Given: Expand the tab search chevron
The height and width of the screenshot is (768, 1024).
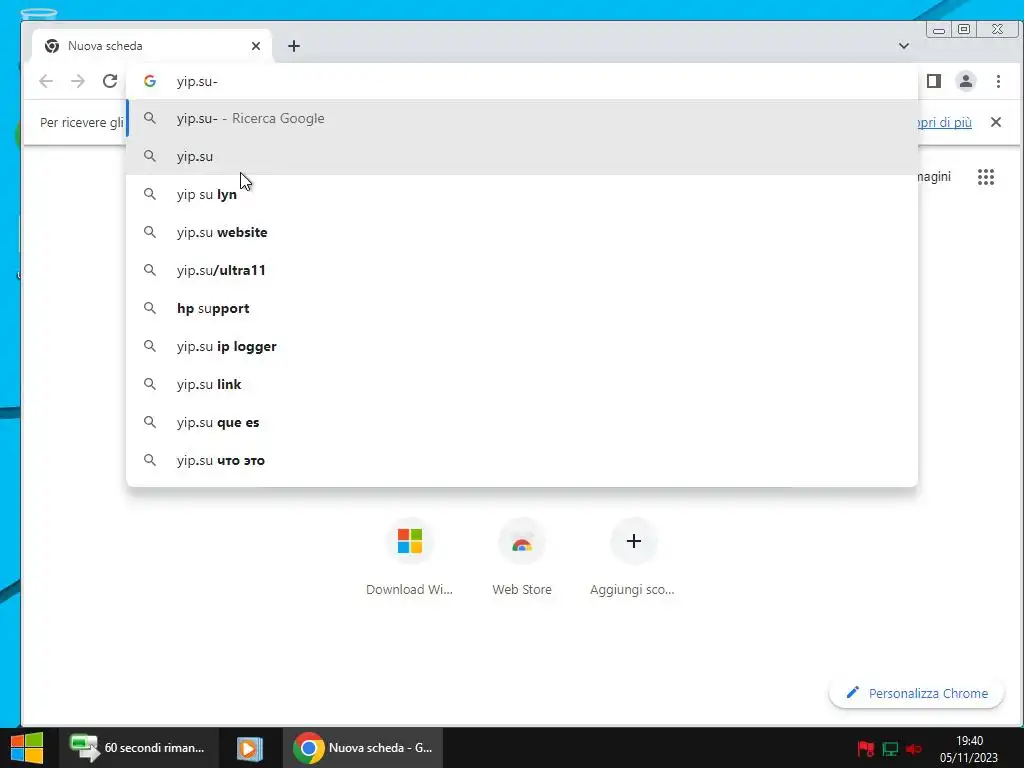Looking at the screenshot, I should click(904, 46).
